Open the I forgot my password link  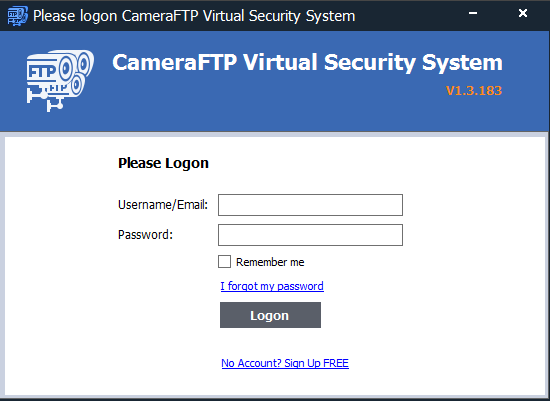[x=272, y=286]
